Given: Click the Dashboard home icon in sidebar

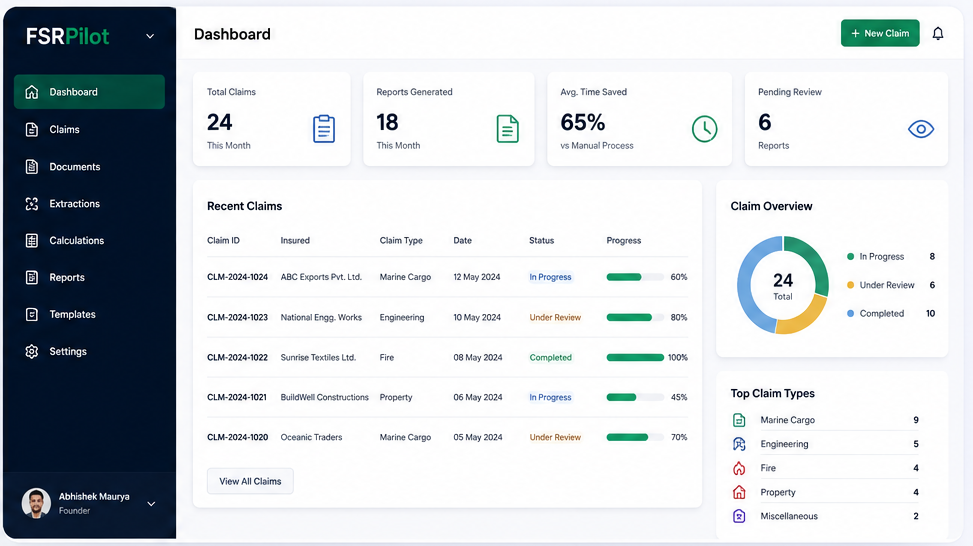Looking at the screenshot, I should click(32, 92).
